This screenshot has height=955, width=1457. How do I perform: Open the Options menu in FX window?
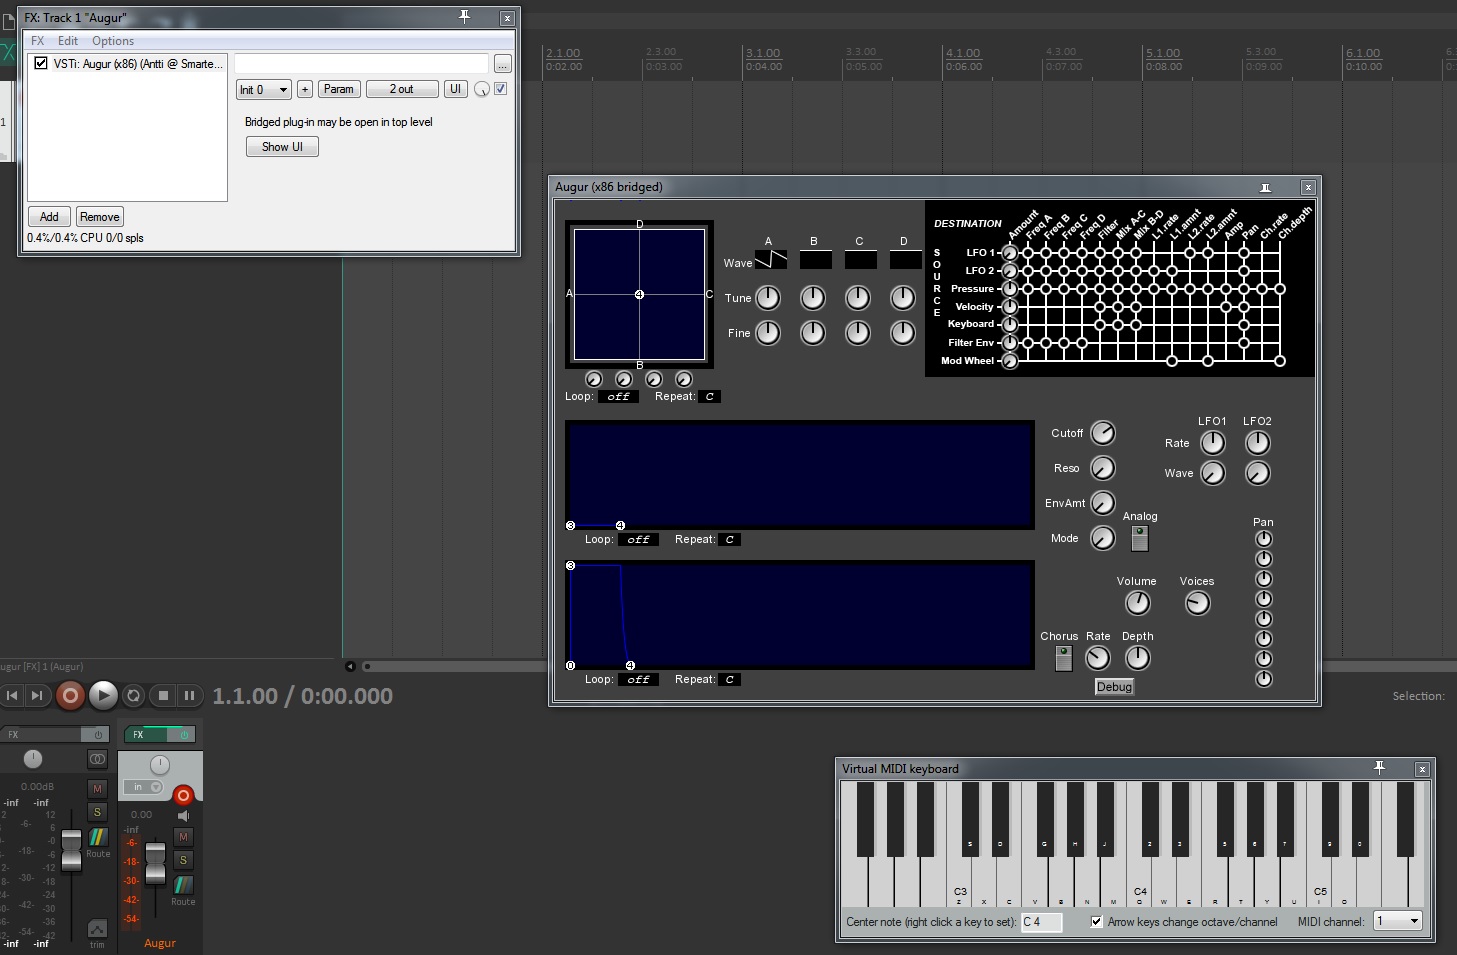[113, 41]
